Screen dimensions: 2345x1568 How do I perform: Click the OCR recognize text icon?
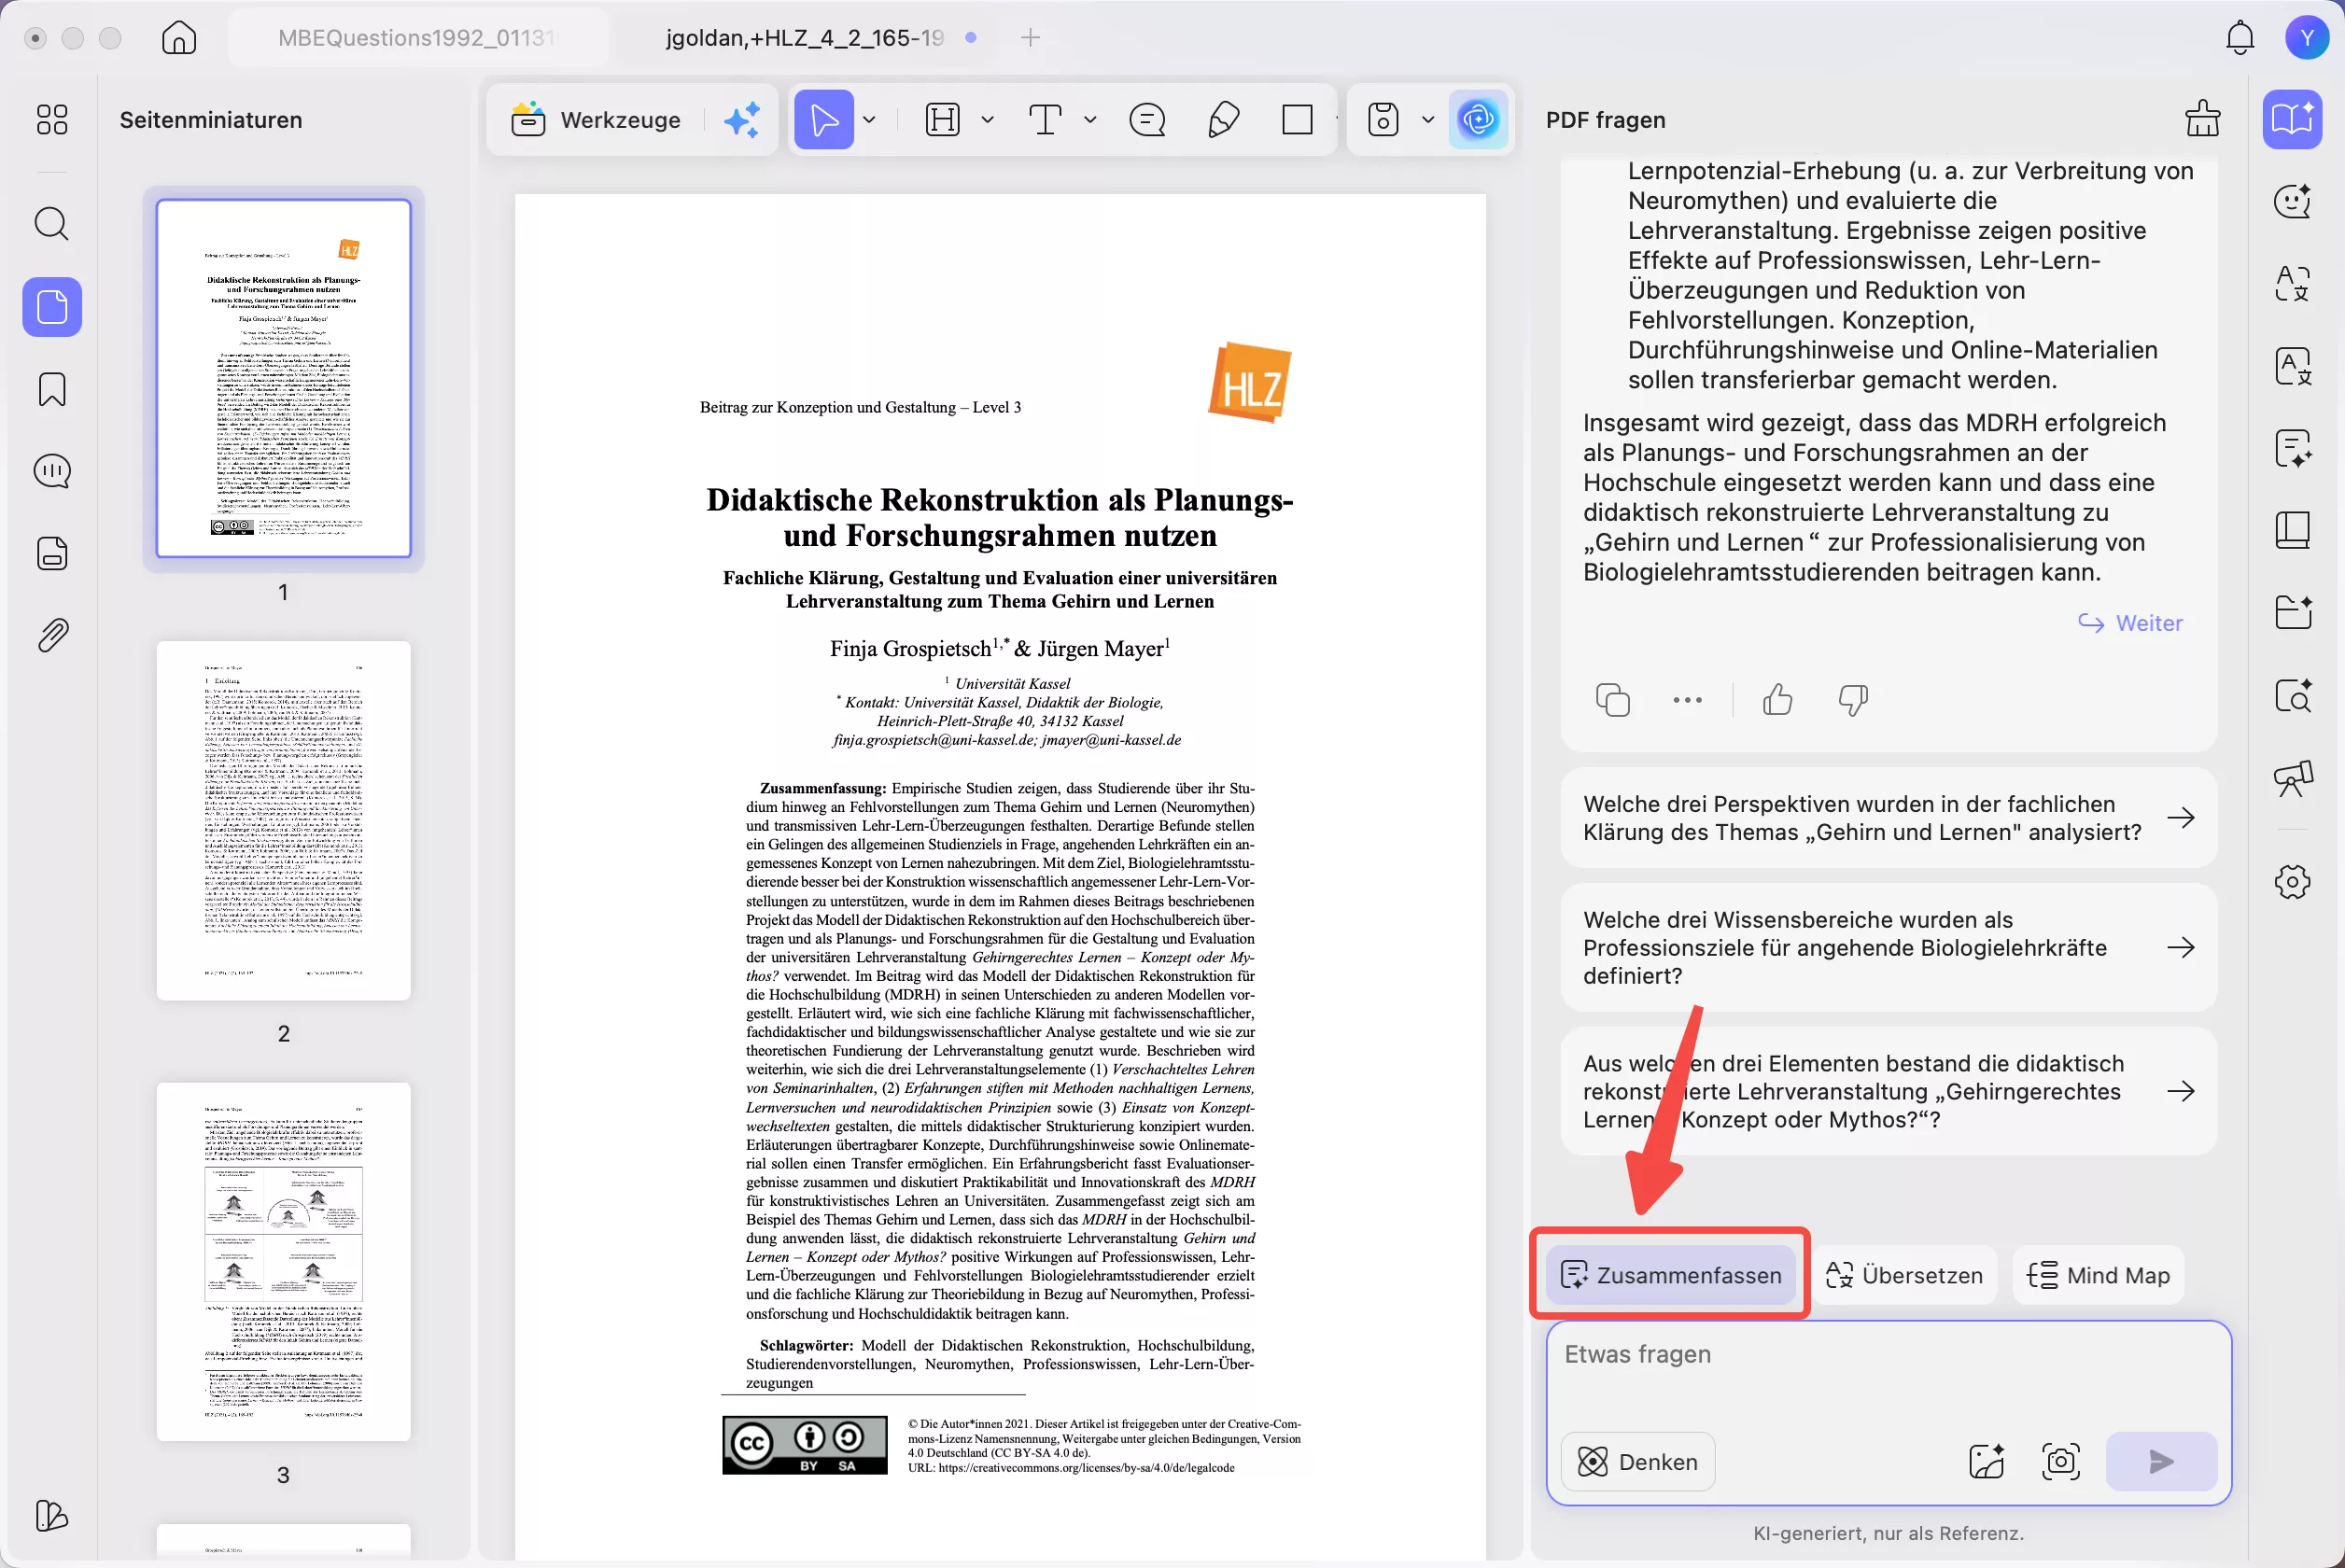point(2293,695)
